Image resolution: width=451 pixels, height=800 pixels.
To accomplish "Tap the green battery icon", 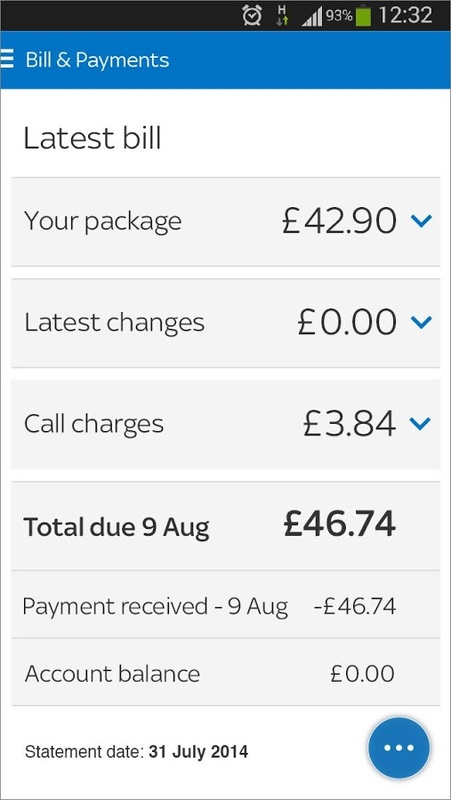I will (364, 16).
